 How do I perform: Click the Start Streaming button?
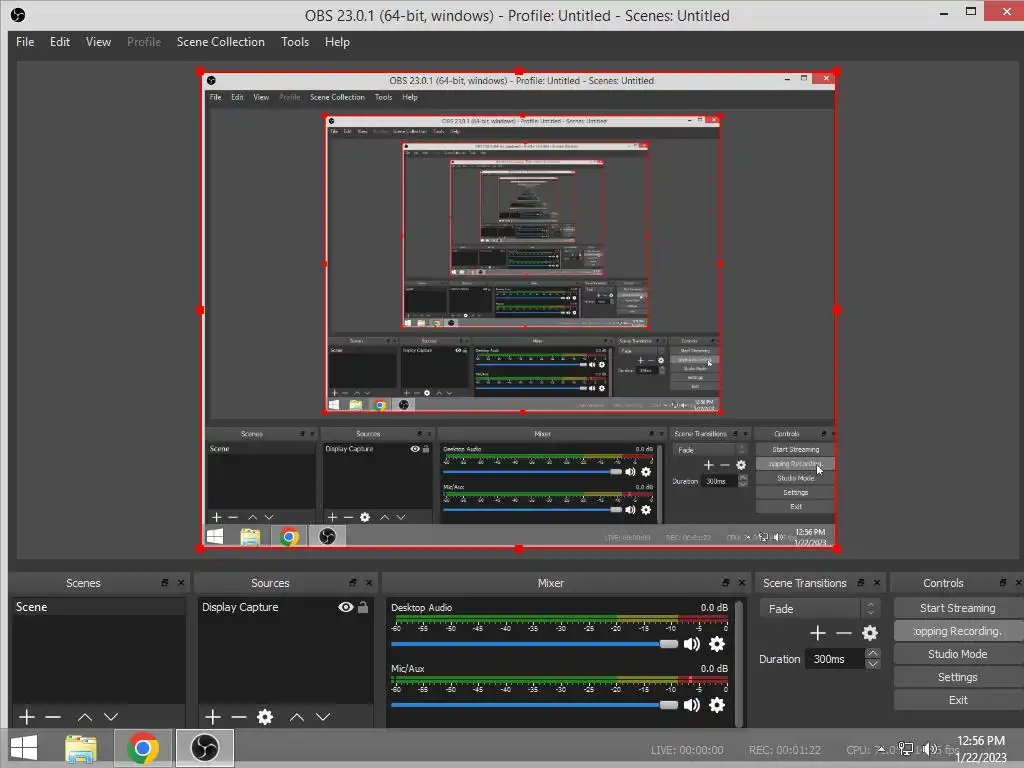[957, 608]
